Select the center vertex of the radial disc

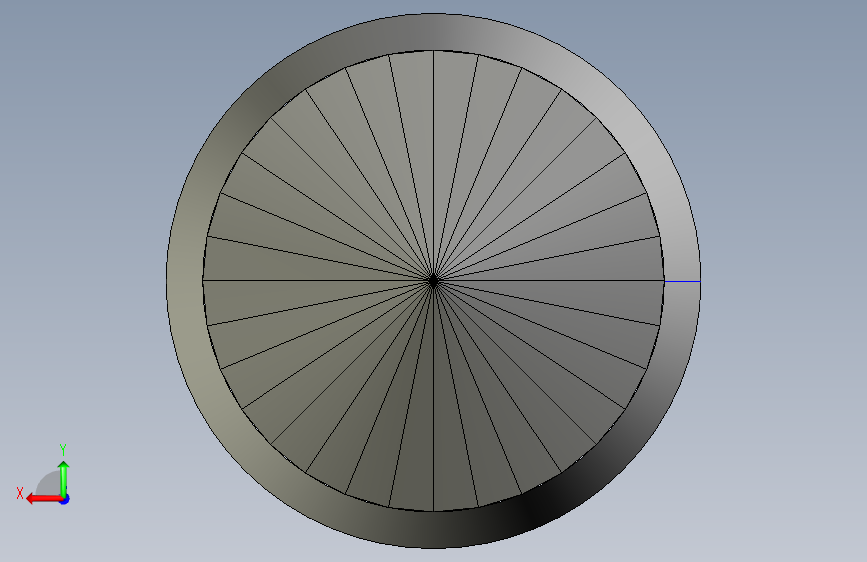point(434,281)
